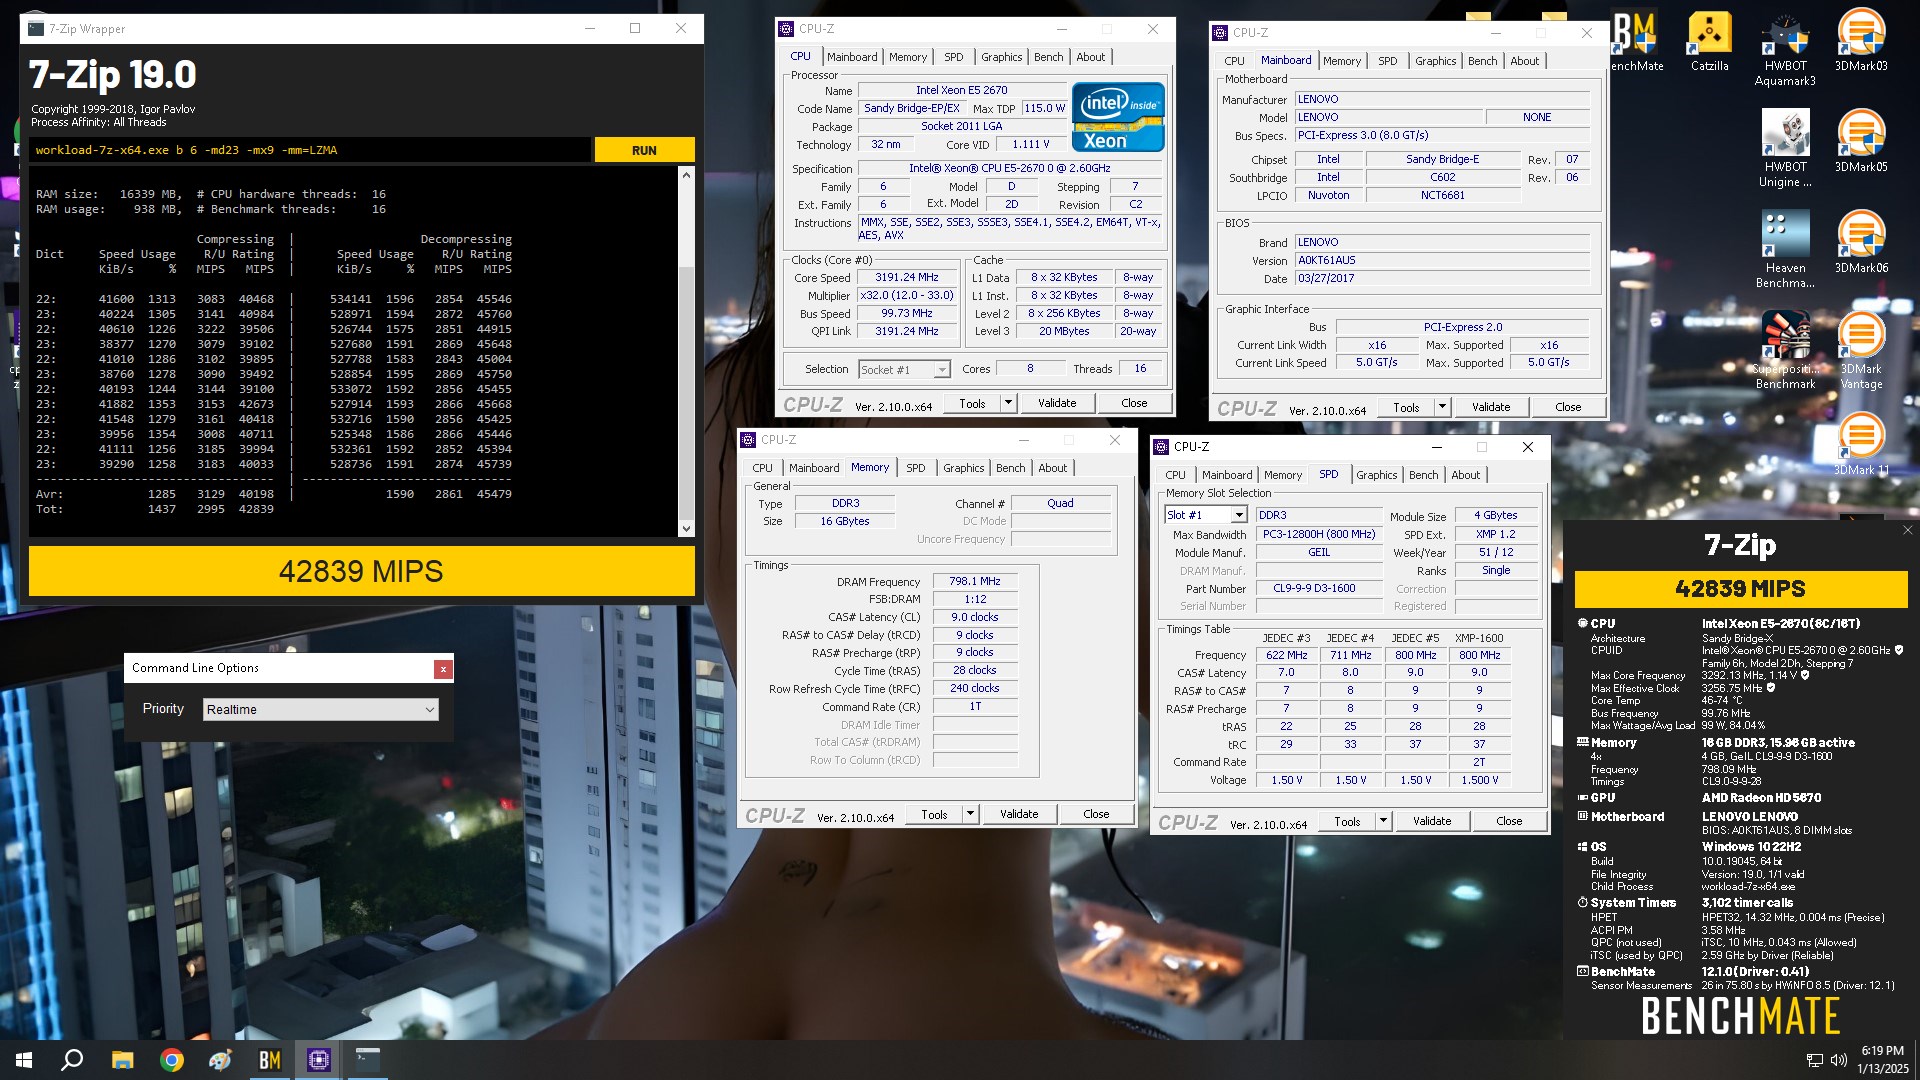Click the 42839 MIPS result banner
The height and width of the screenshot is (1080, 1920).
(x=361, y=571)
